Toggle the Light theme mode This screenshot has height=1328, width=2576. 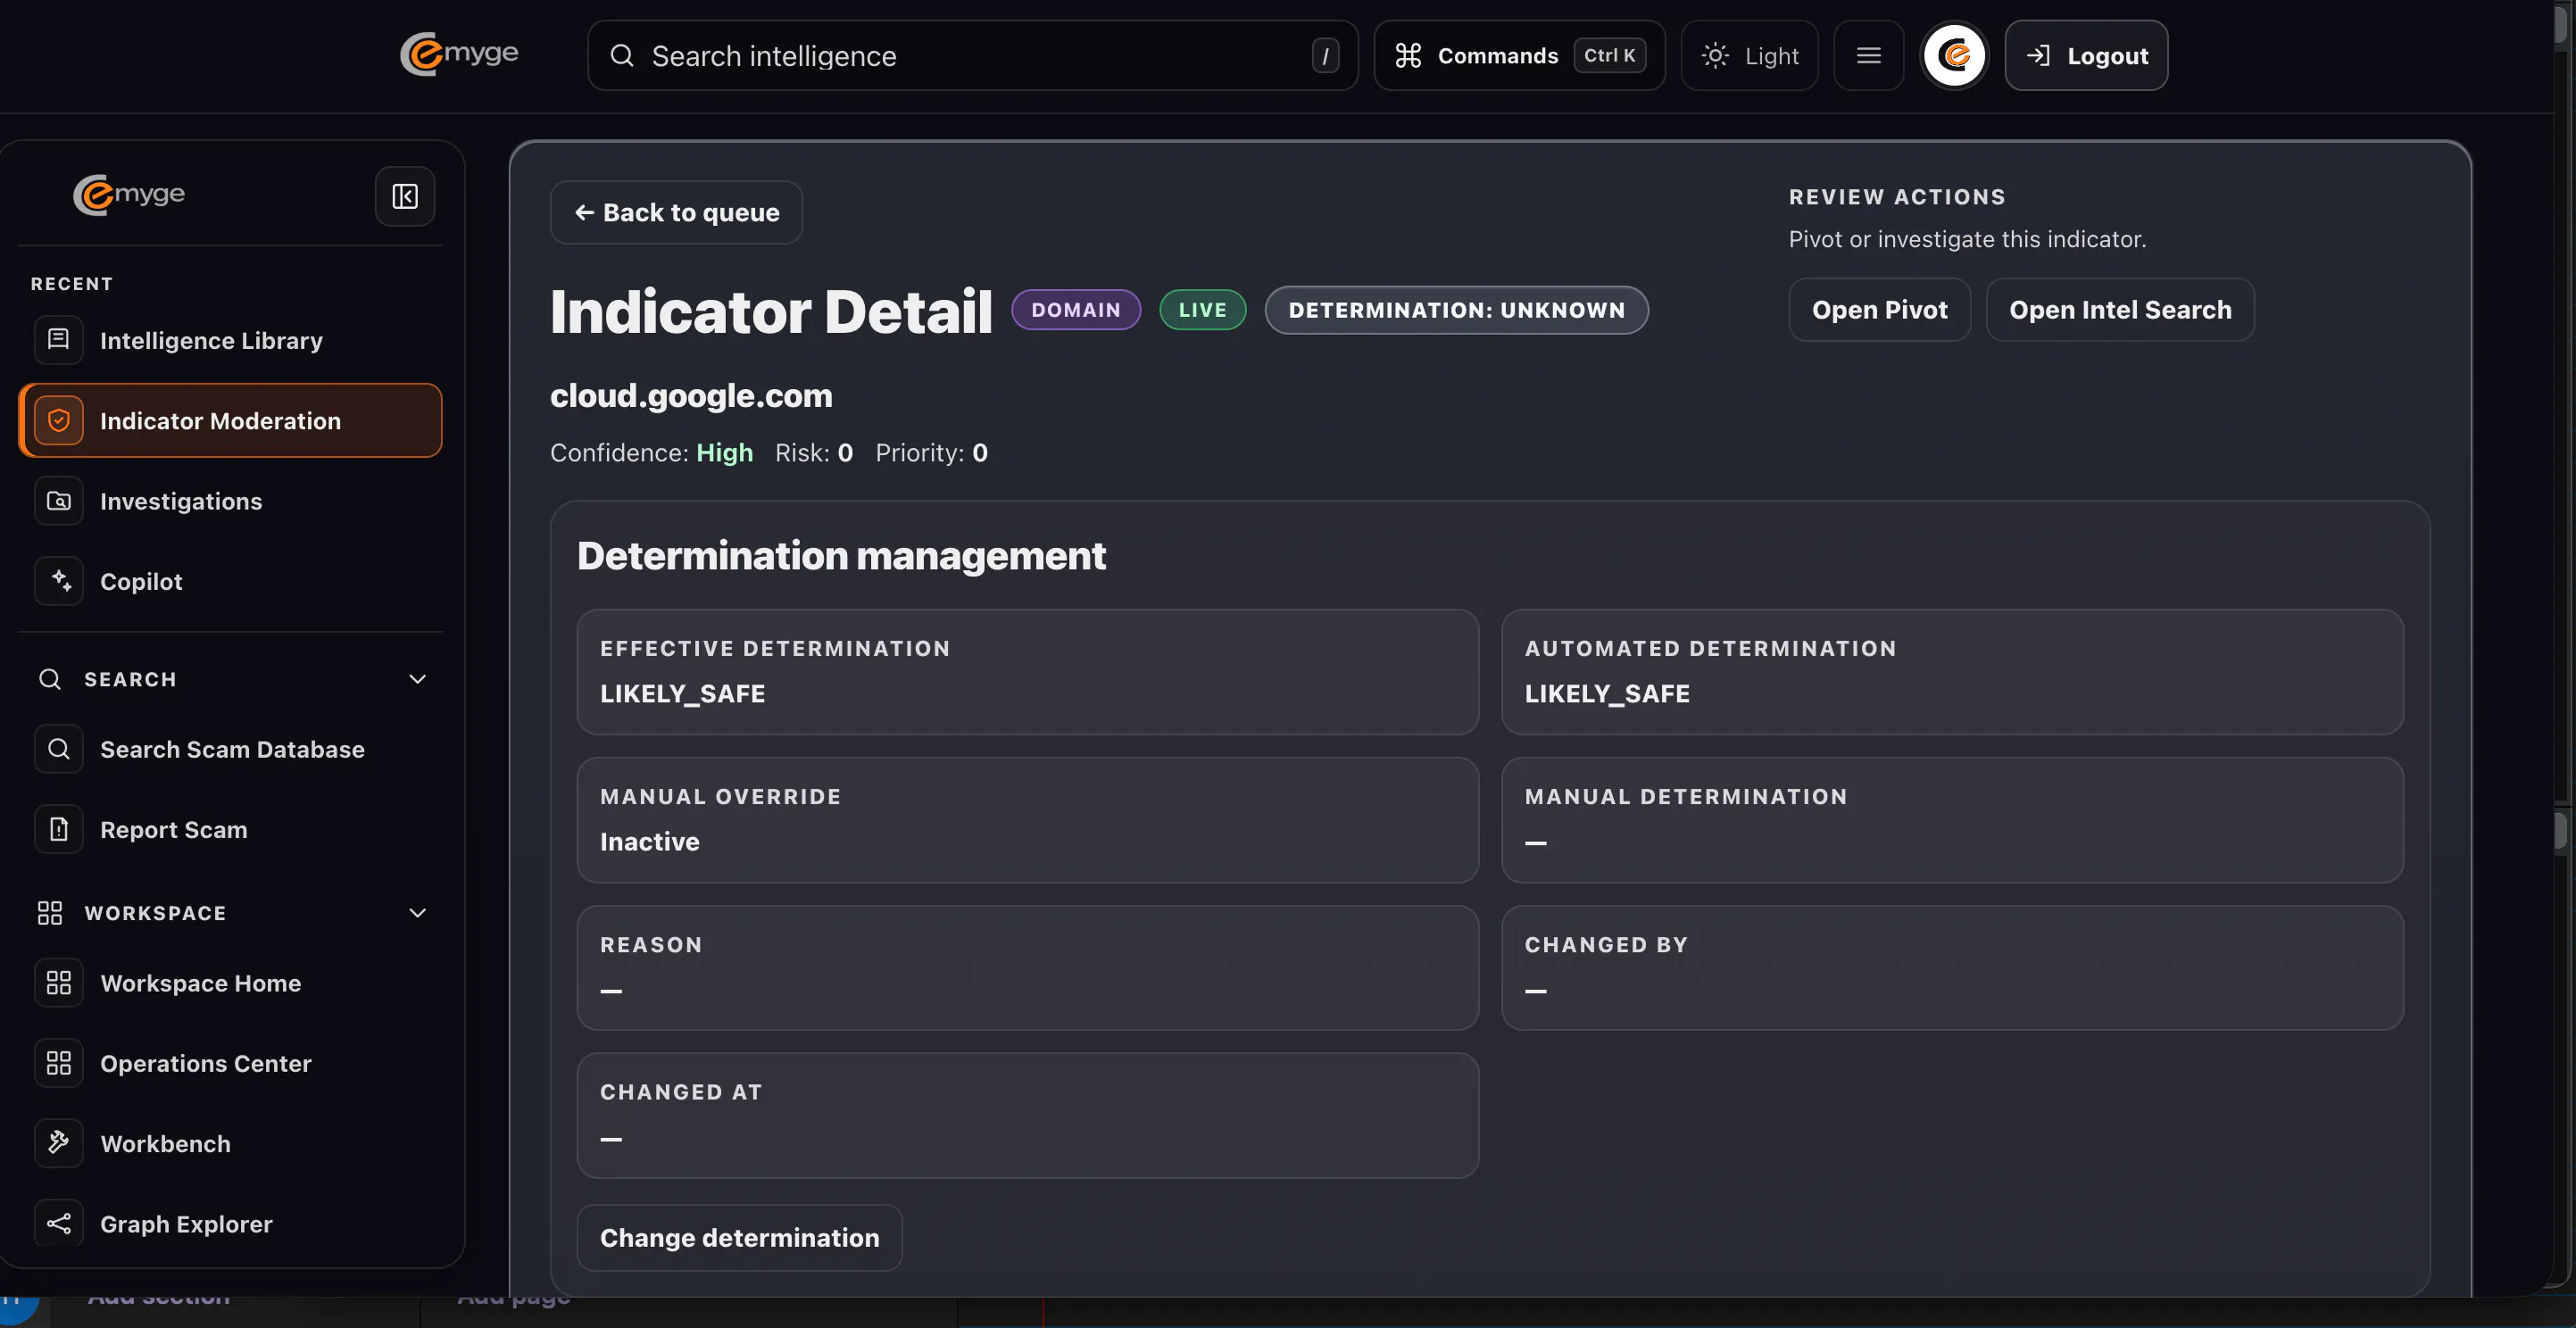coord(1750,56)
